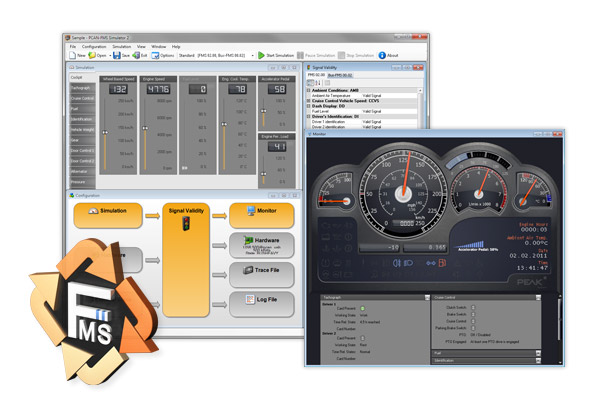Open the About info icon
This screenshot has width=600, height=418.
tap(380, 55)
